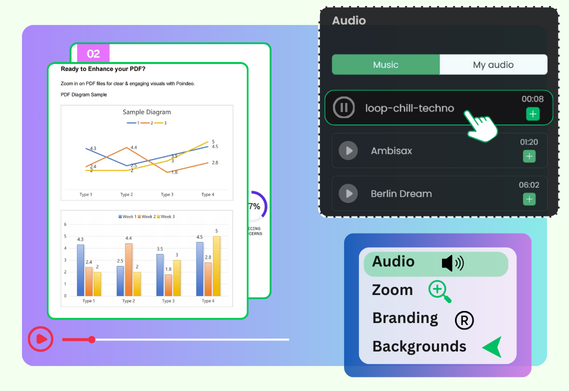Play the Ambisax track
Image resolution: width=569 pixels, height=391 pixels.
point(348,150)
